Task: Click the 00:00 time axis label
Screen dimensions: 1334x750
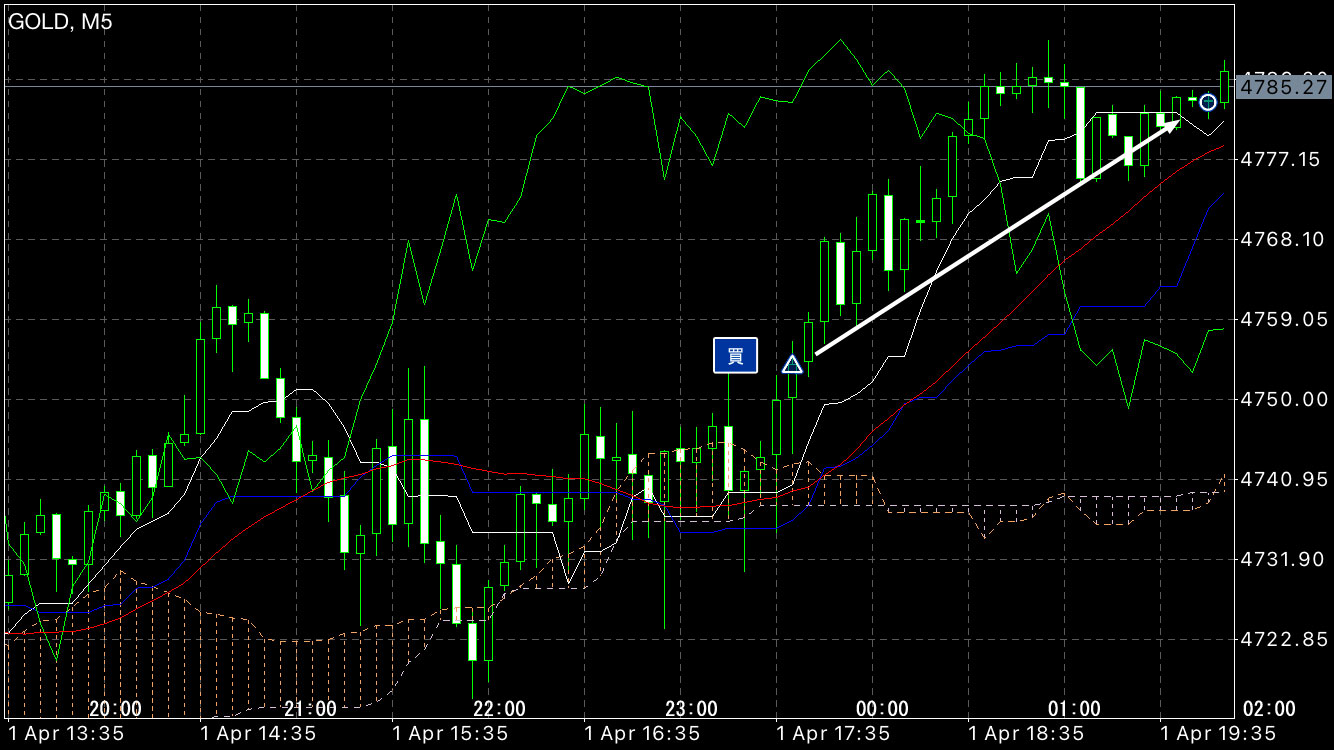Action: tap(882, 709)
